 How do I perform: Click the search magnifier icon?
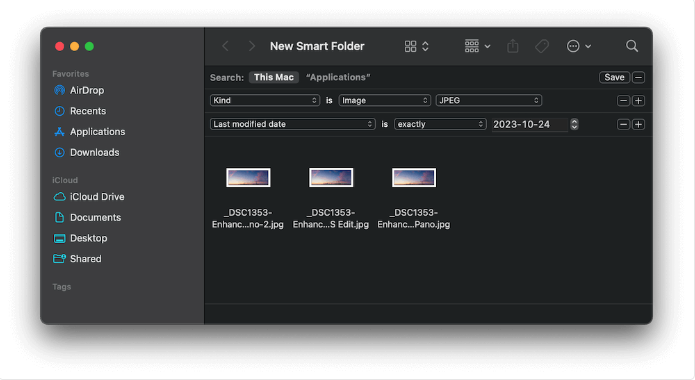coord(632,46)
